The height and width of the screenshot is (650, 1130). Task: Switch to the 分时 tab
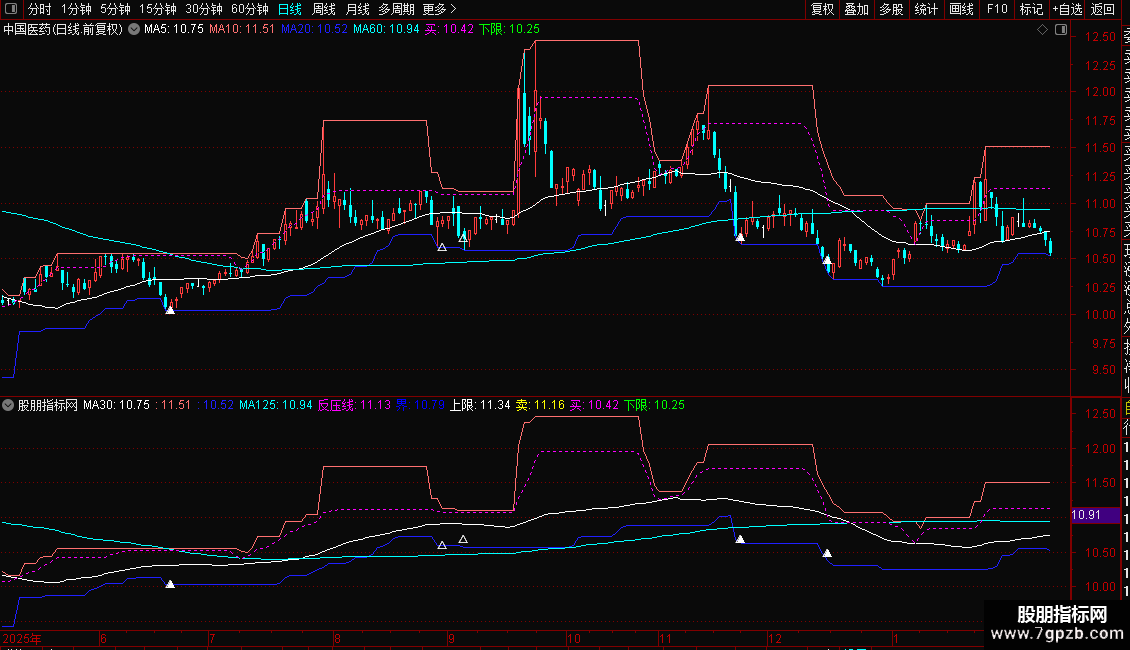(x=39, y=9)
